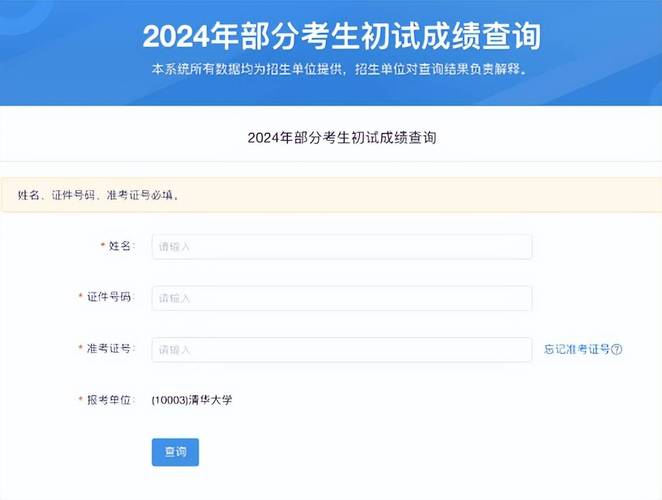Screen dimensions: 662x500
Task: Focus the 证件号码 input field
Action: (342, 298)
